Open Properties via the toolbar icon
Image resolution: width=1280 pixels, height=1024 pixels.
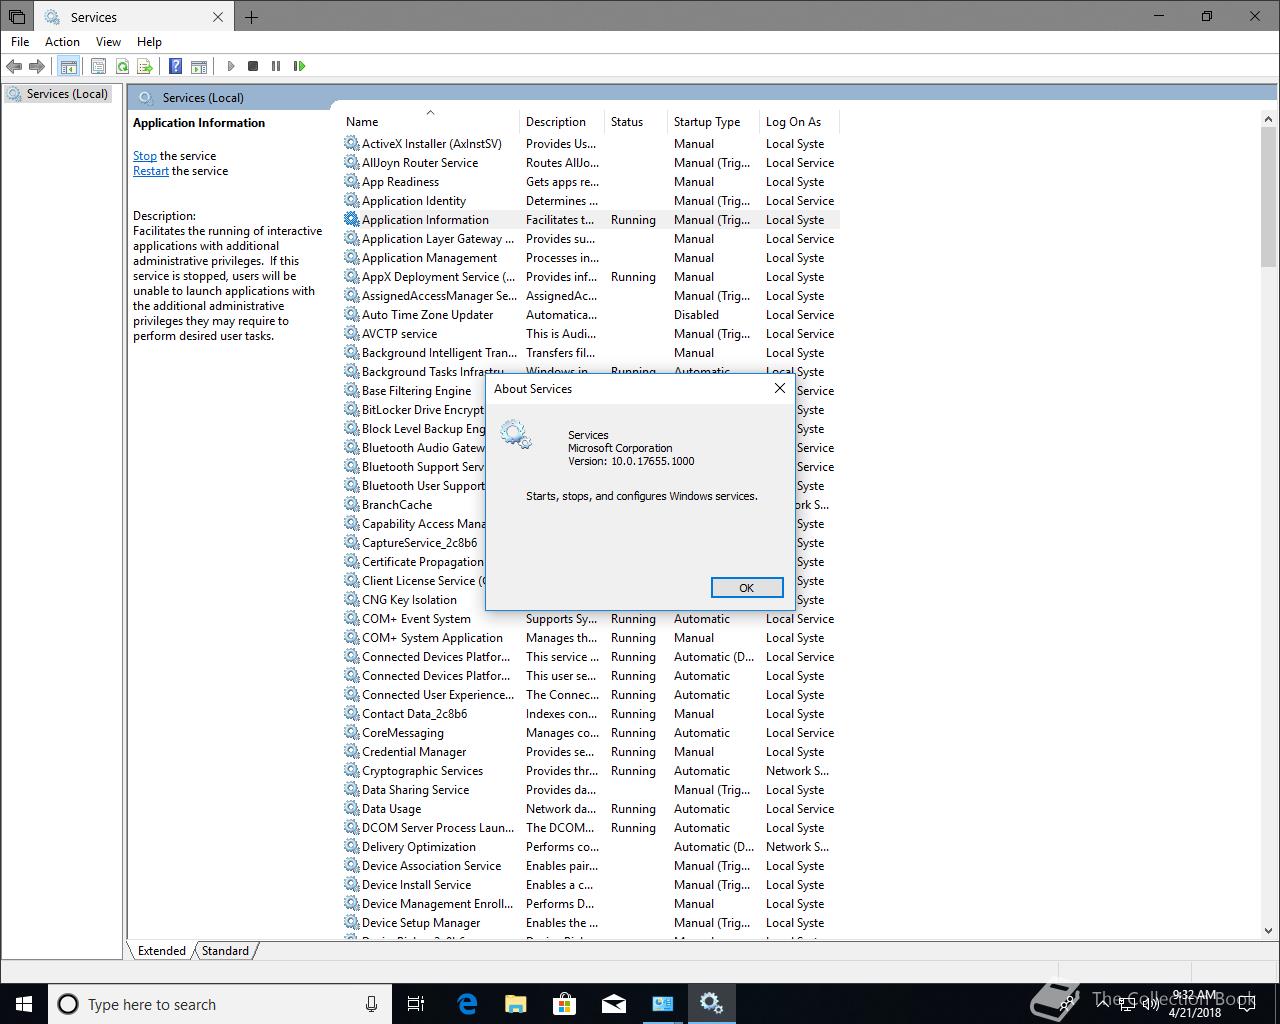tap(98, 66)
